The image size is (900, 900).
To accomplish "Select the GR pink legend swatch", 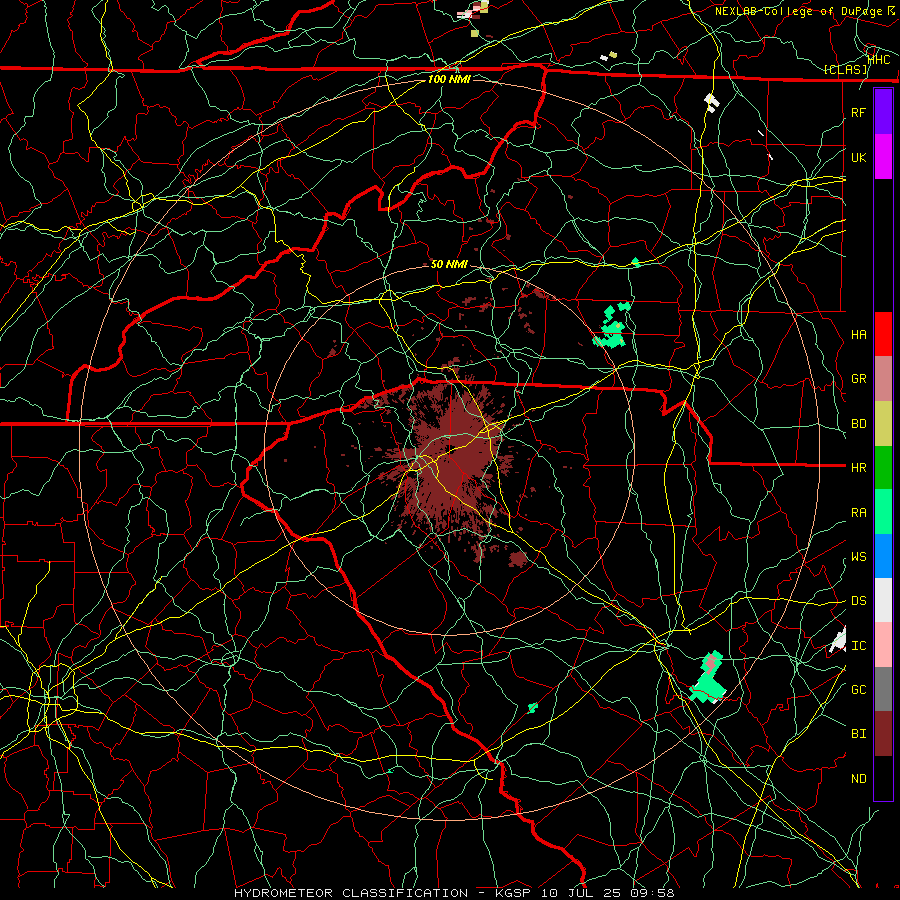I will pyautogui.click(x=883, y=379).
